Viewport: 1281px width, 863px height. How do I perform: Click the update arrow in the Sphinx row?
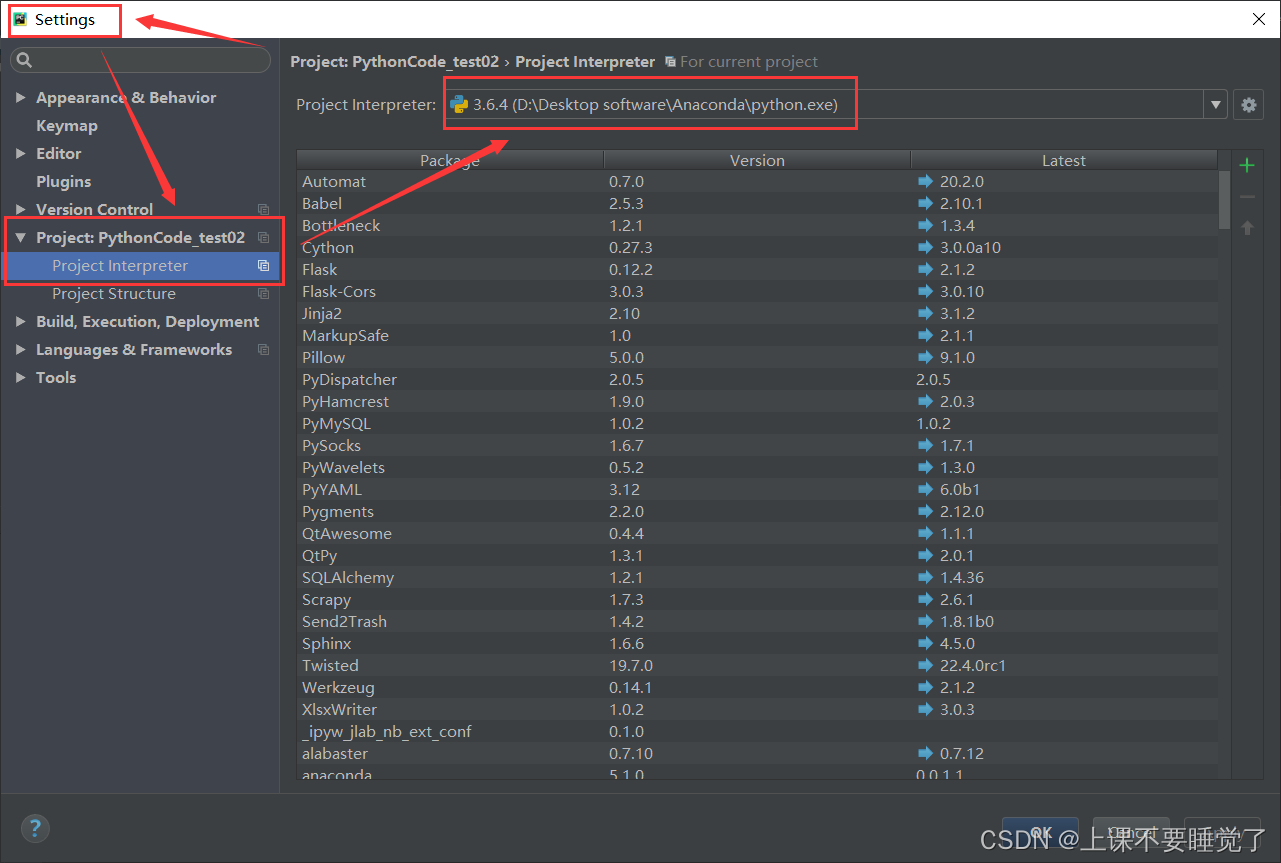925,644
